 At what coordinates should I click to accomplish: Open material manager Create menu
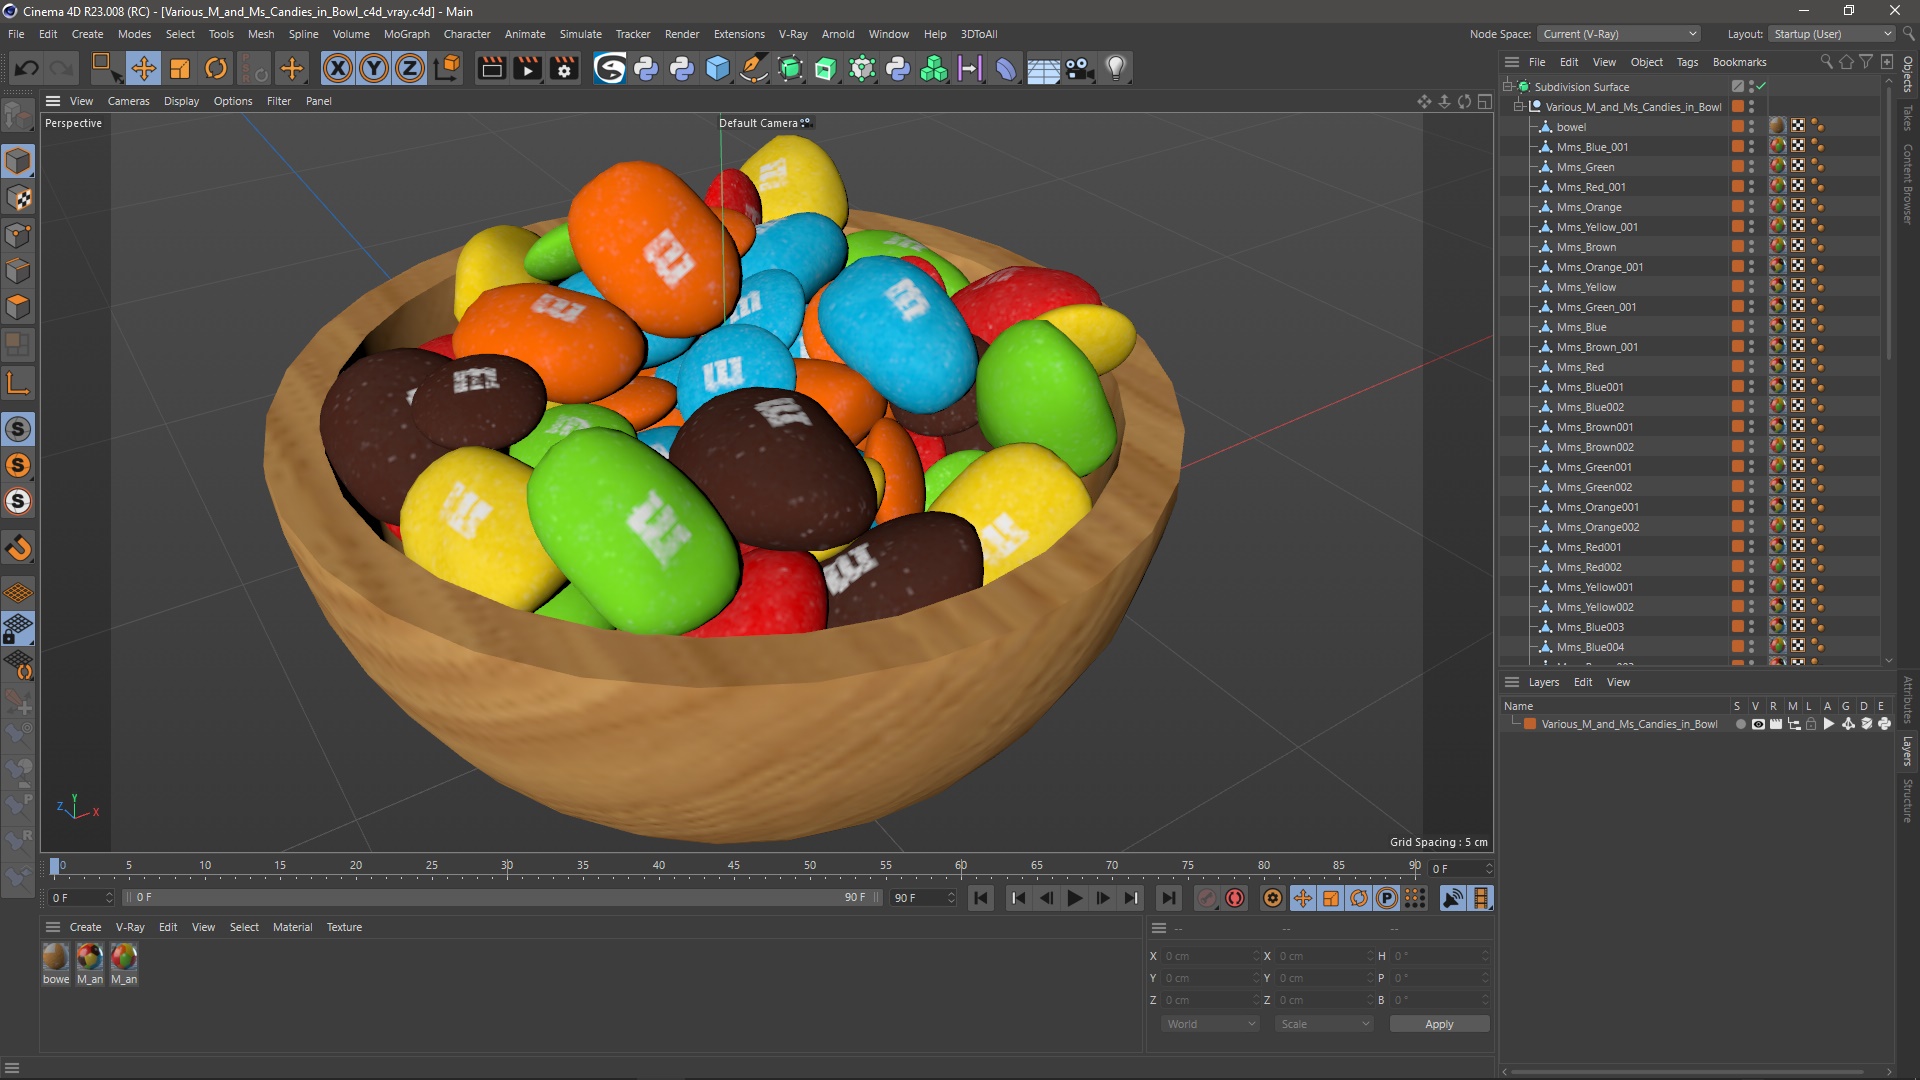(x=85, y=927)
